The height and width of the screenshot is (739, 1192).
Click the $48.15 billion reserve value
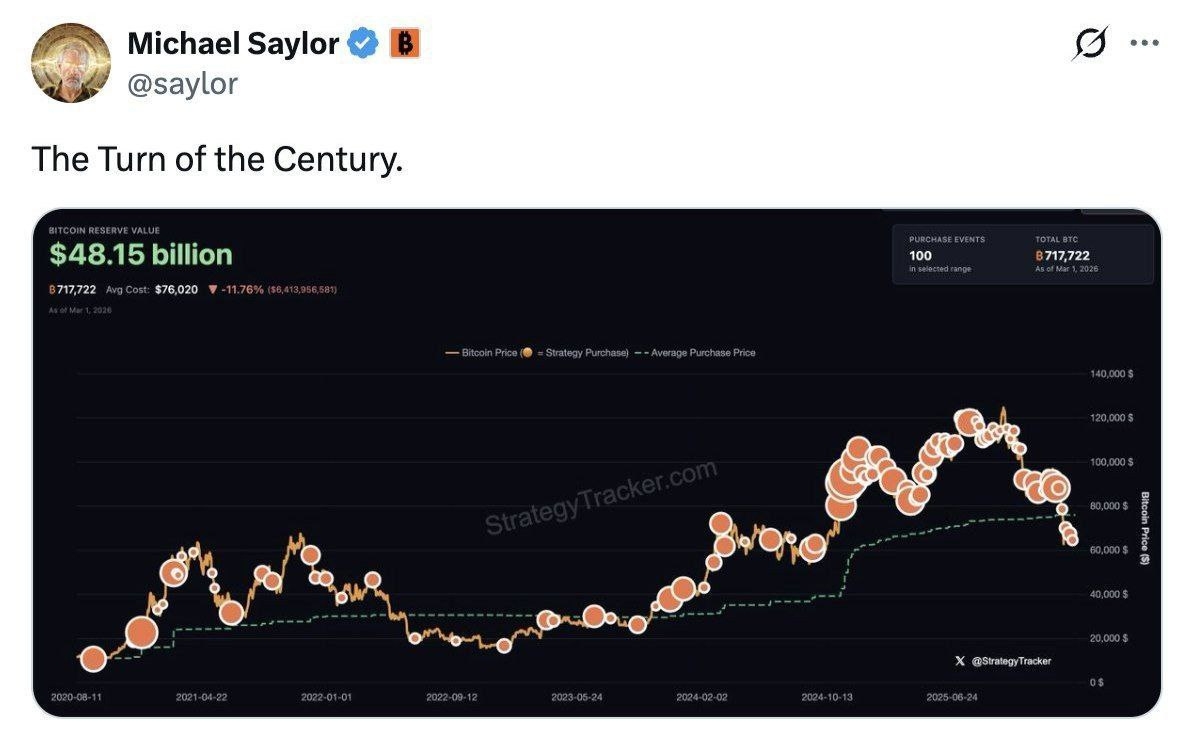[x=141, y=255]
